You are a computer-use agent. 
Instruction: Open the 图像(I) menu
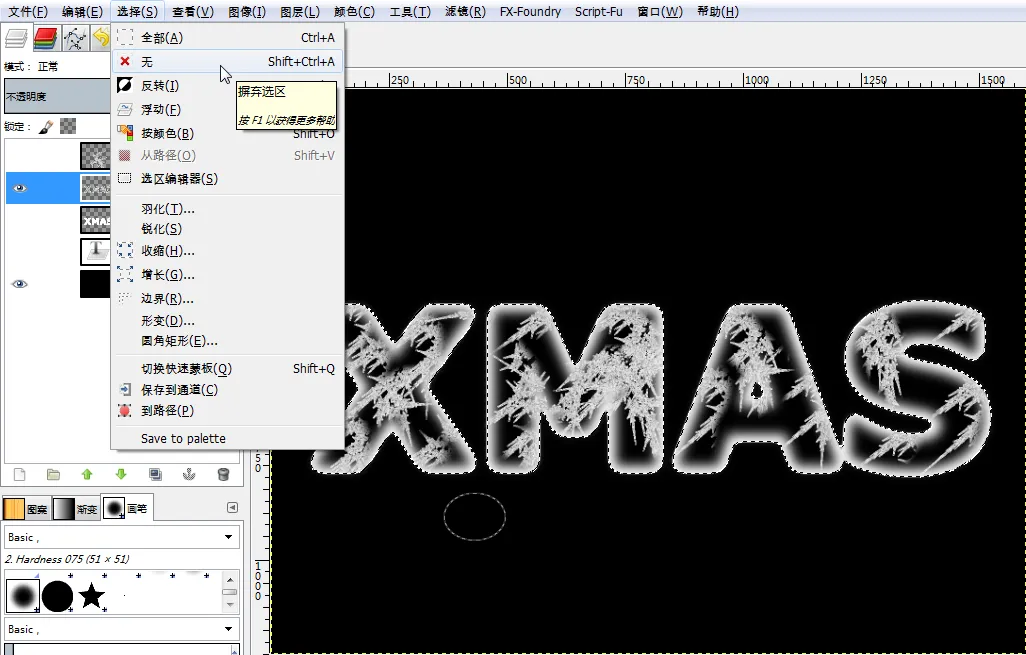(247, 12)
